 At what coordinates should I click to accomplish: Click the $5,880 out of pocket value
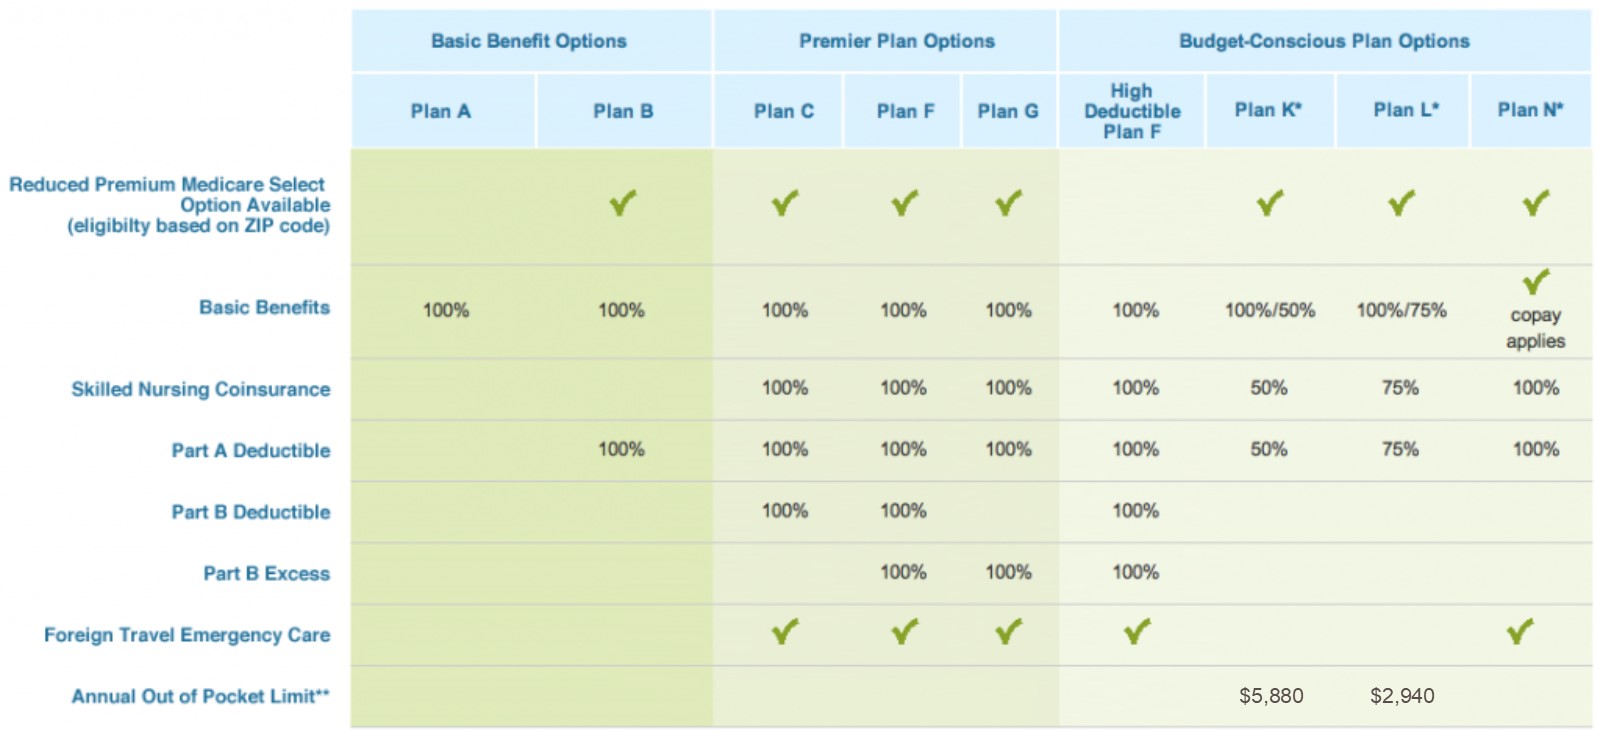click(x=1271, y=696)
